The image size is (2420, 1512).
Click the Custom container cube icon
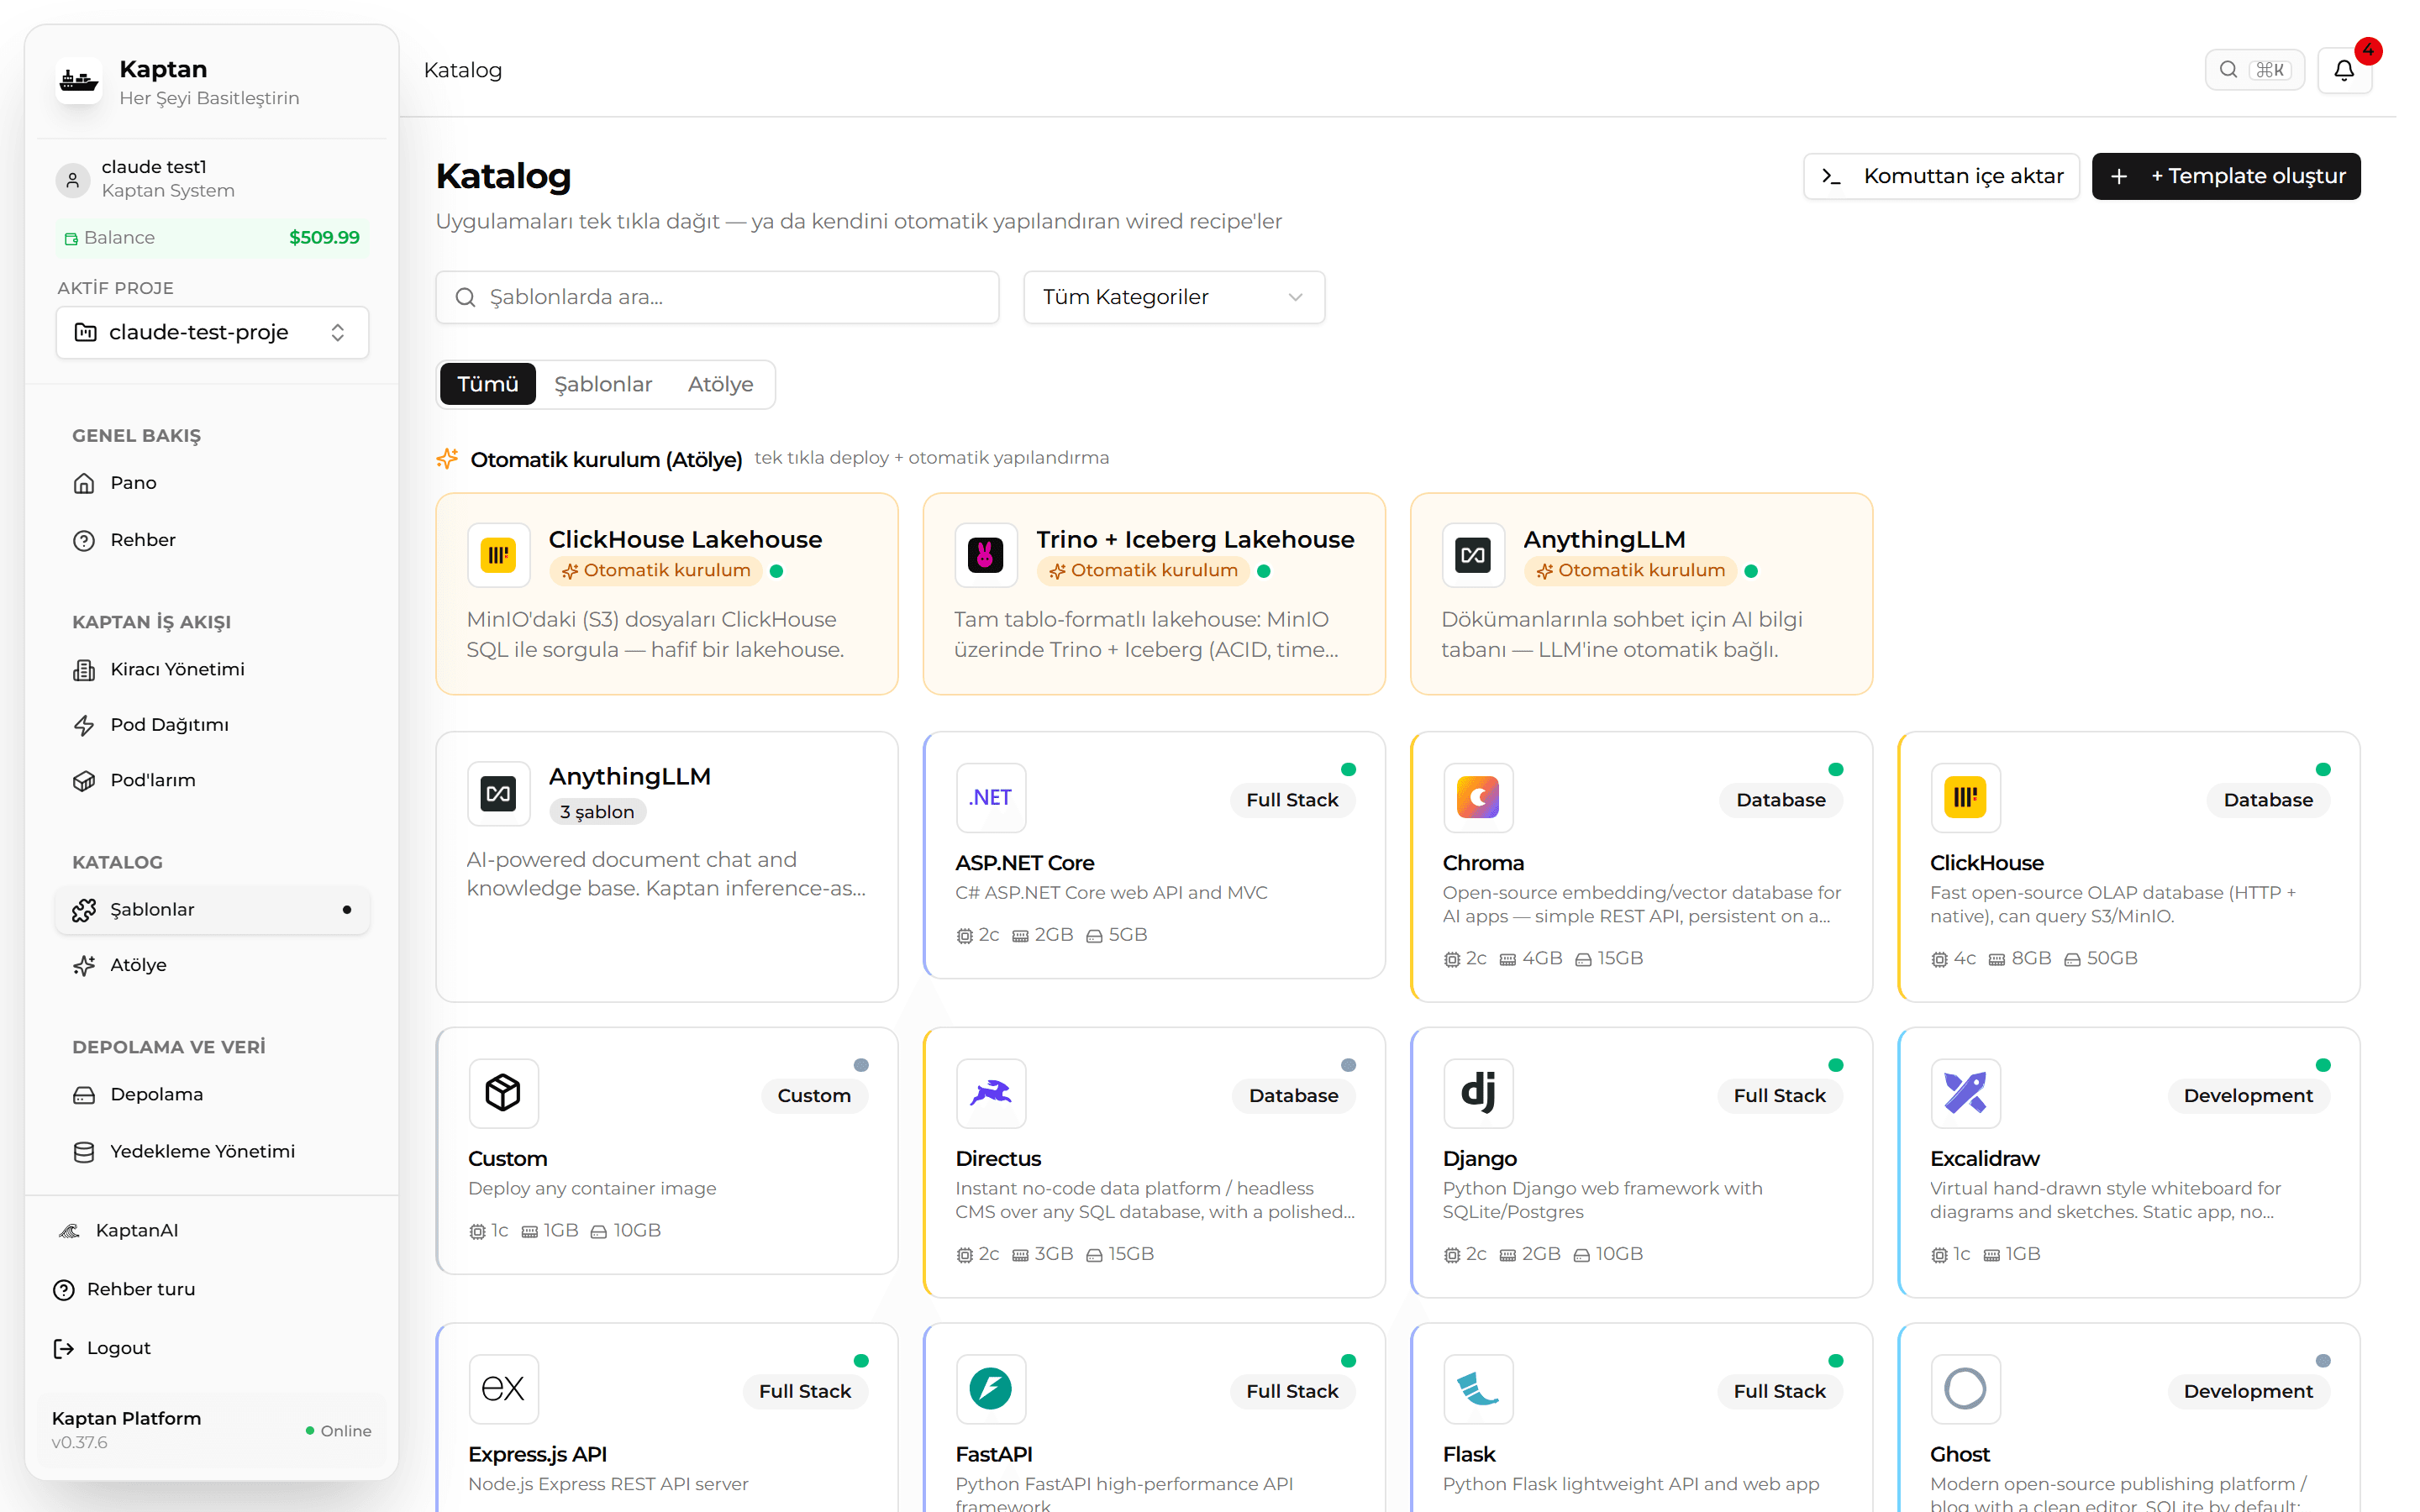(503, 1093)
